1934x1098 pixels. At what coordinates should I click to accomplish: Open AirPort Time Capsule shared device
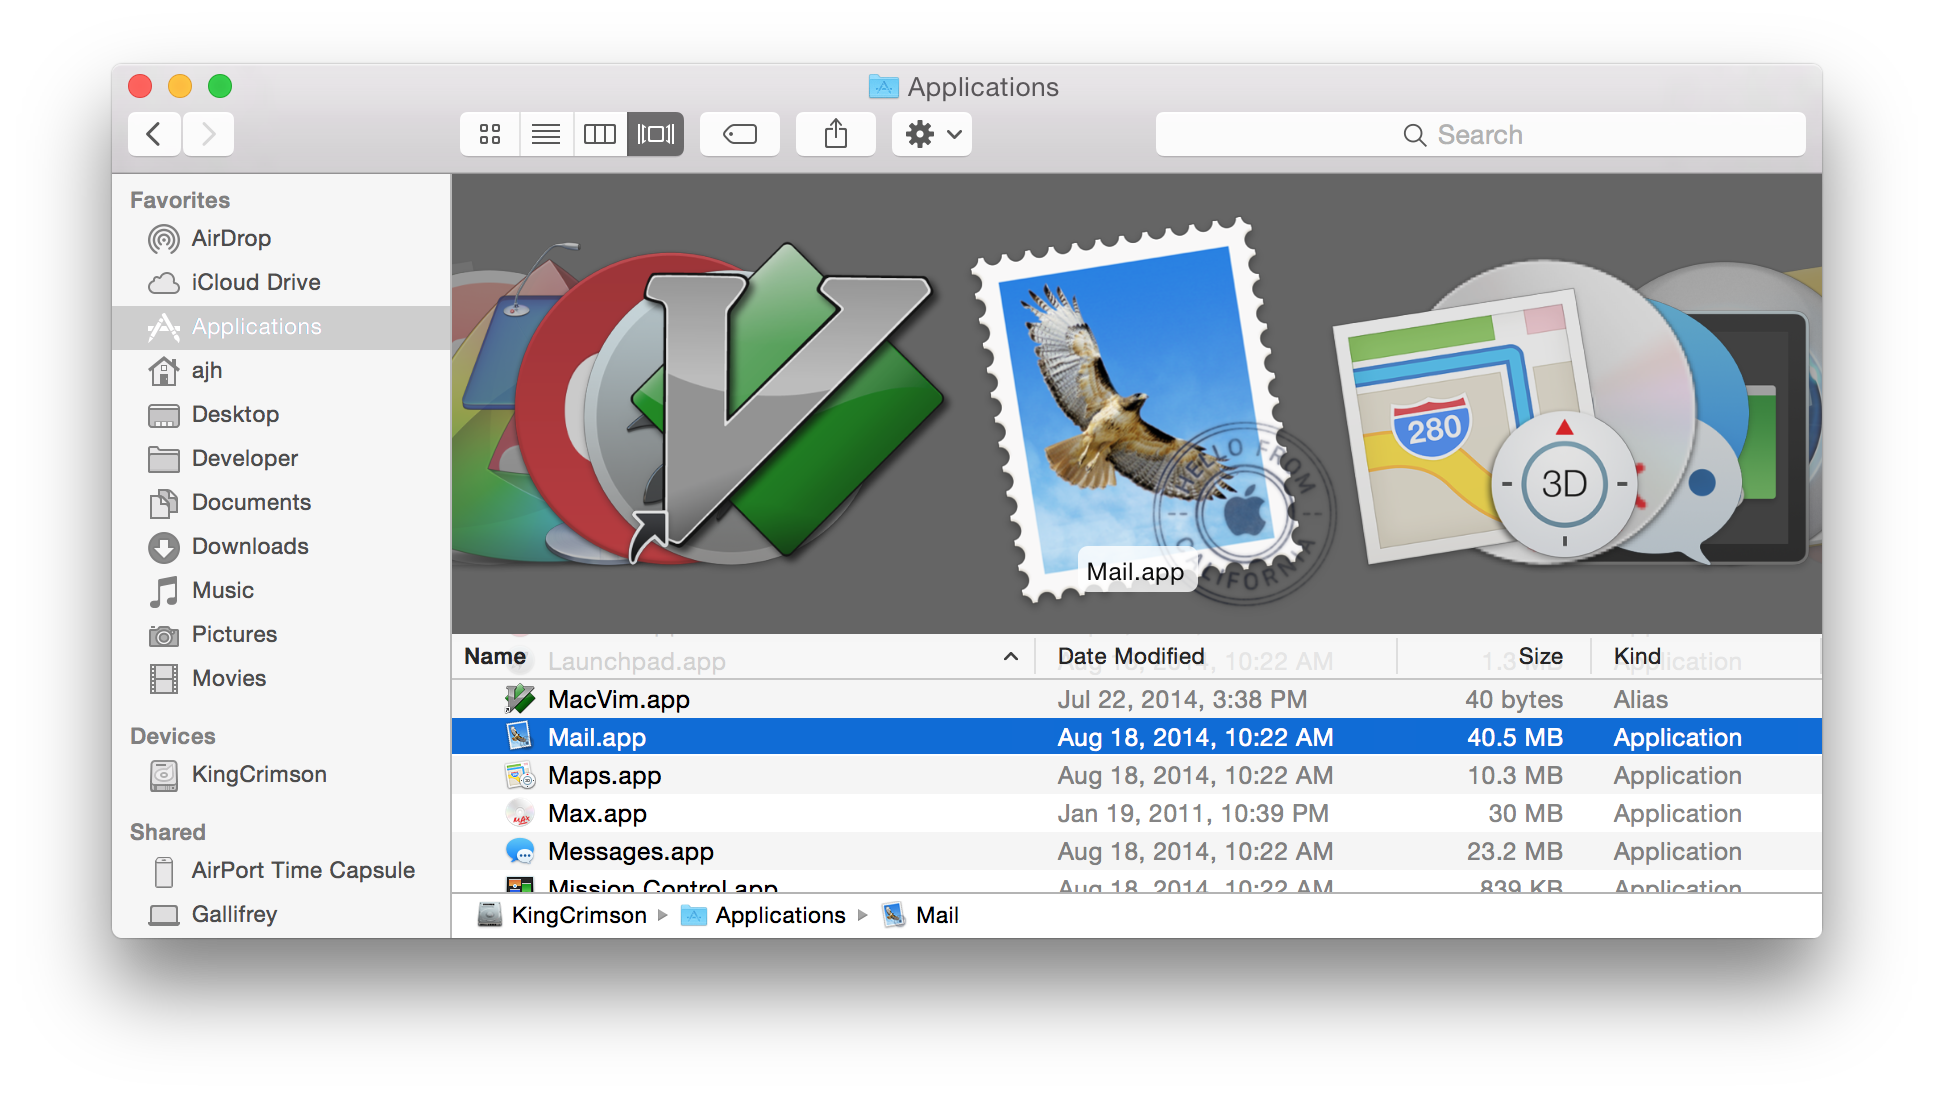click(x=281, y=871)
